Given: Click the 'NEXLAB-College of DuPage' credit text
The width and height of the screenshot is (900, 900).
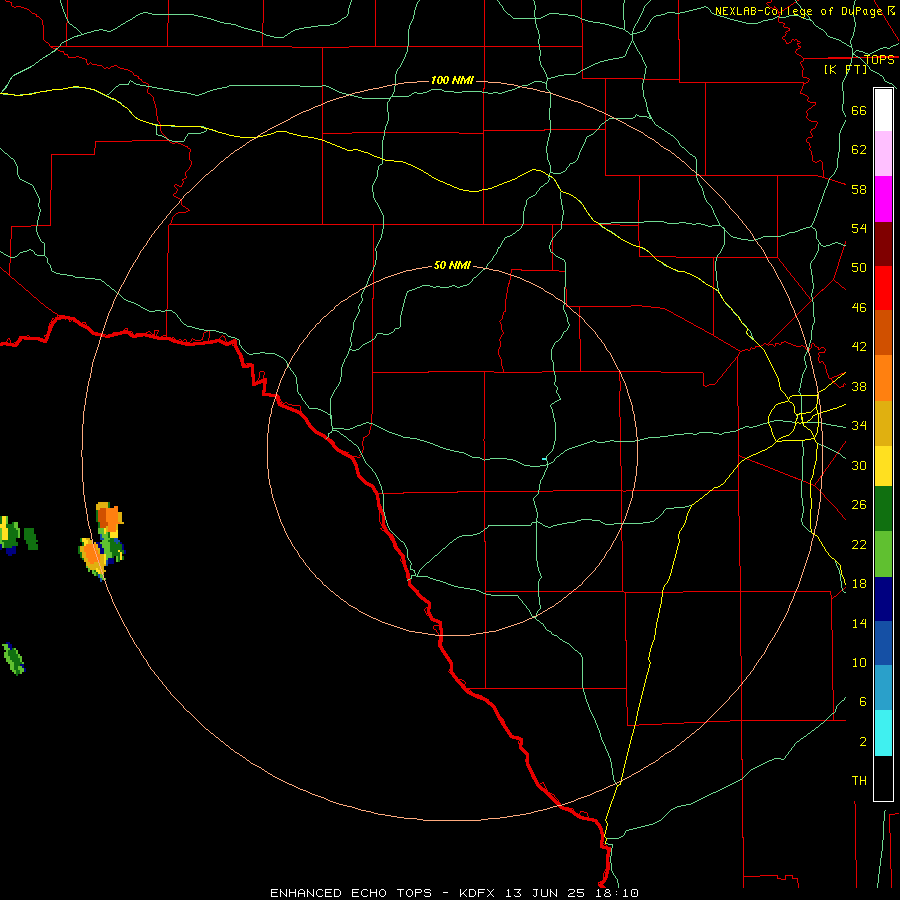Looking at the screenshot, I should click(798, 11).
